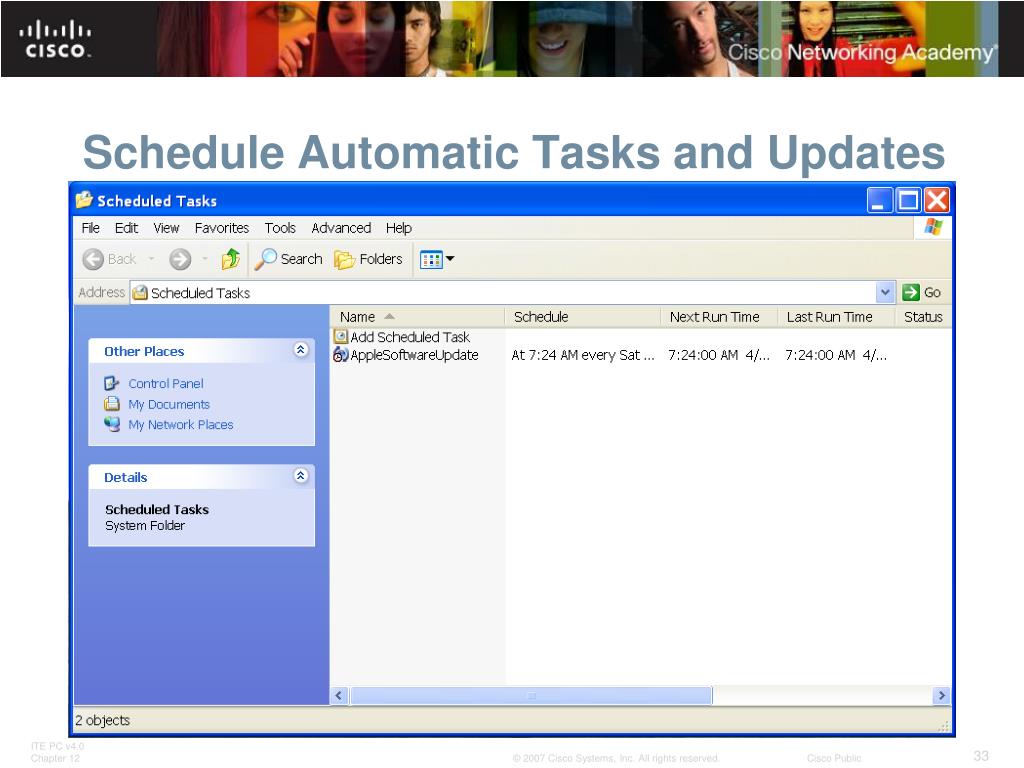Click the scroll right arrow
1024x768 pixels.
[x=941, y=695]
